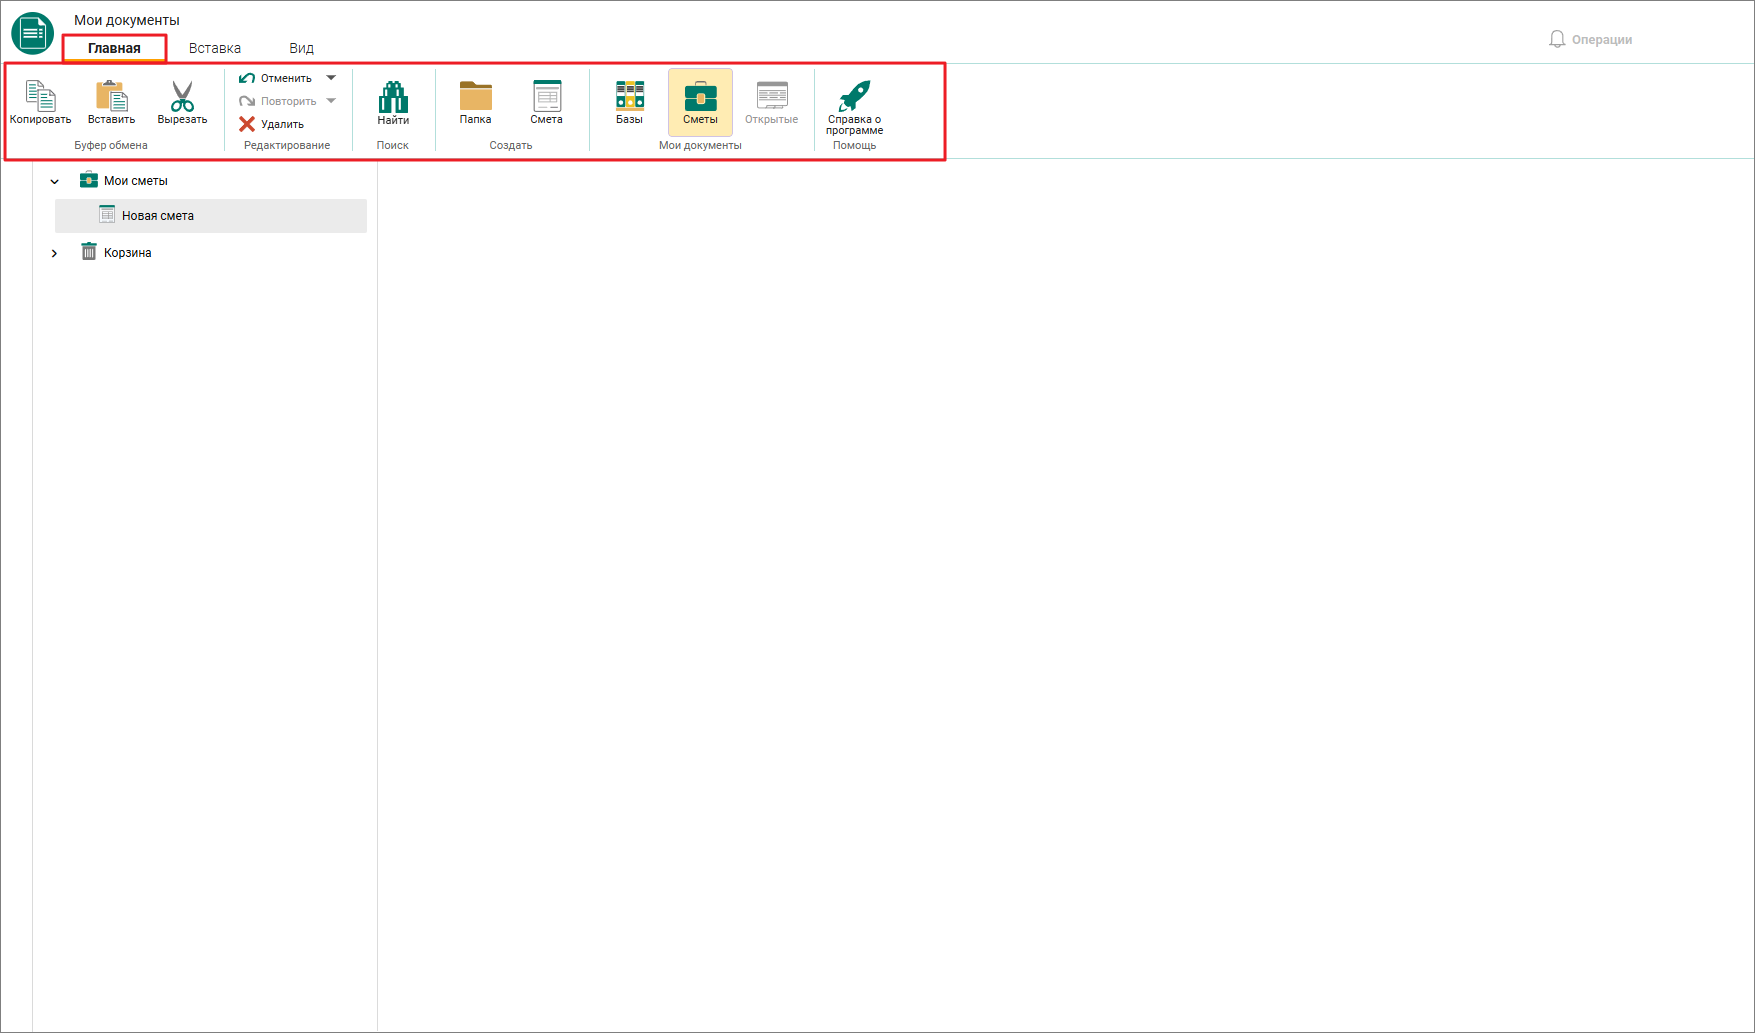Screen dimensions: 1755x1033
Task: Click the Отменить undo button
Action: (276, 78)
